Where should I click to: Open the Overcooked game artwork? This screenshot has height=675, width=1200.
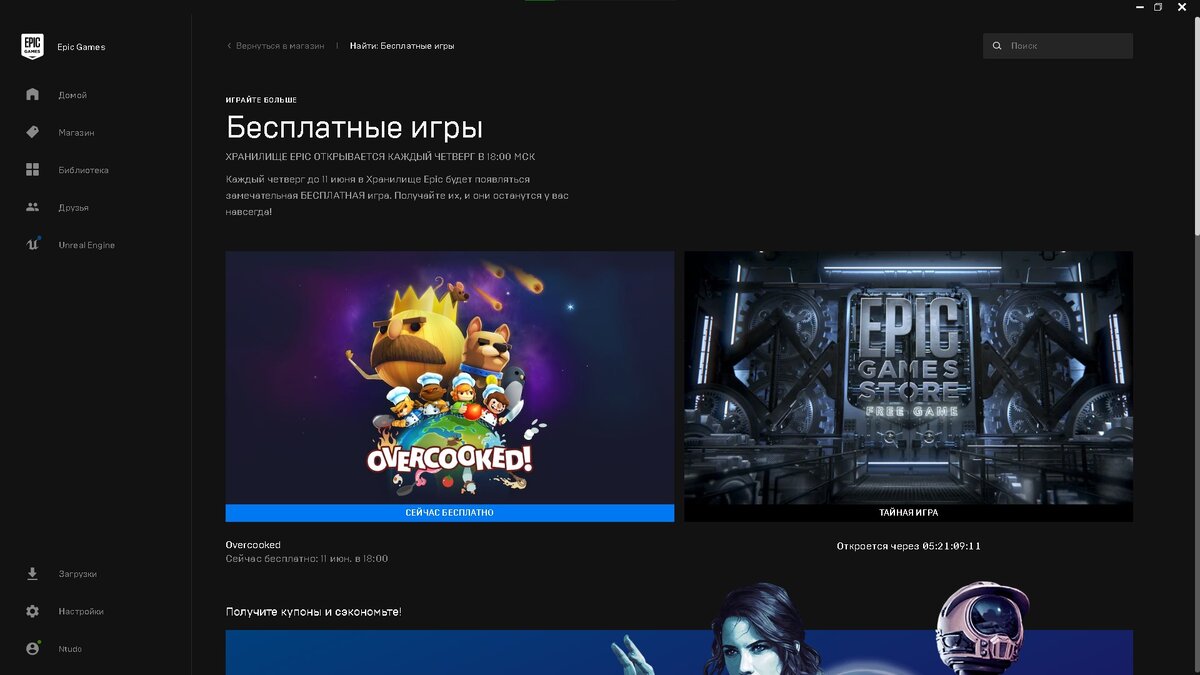point(450,377)
